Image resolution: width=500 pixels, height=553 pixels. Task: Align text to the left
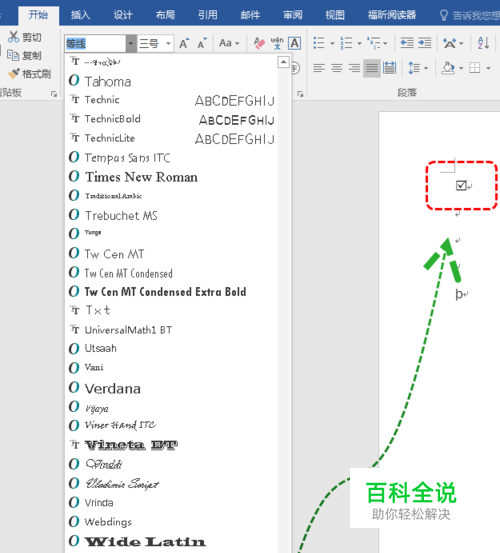coord(319,68)
